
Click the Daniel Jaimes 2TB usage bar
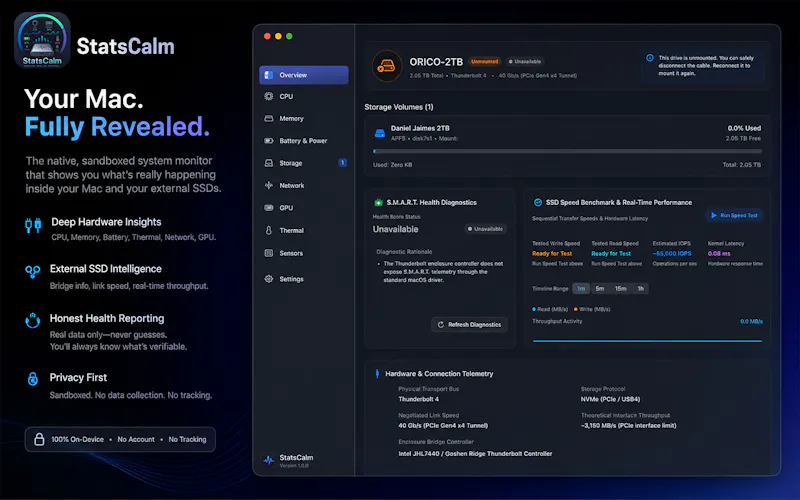tap(567, 152)
